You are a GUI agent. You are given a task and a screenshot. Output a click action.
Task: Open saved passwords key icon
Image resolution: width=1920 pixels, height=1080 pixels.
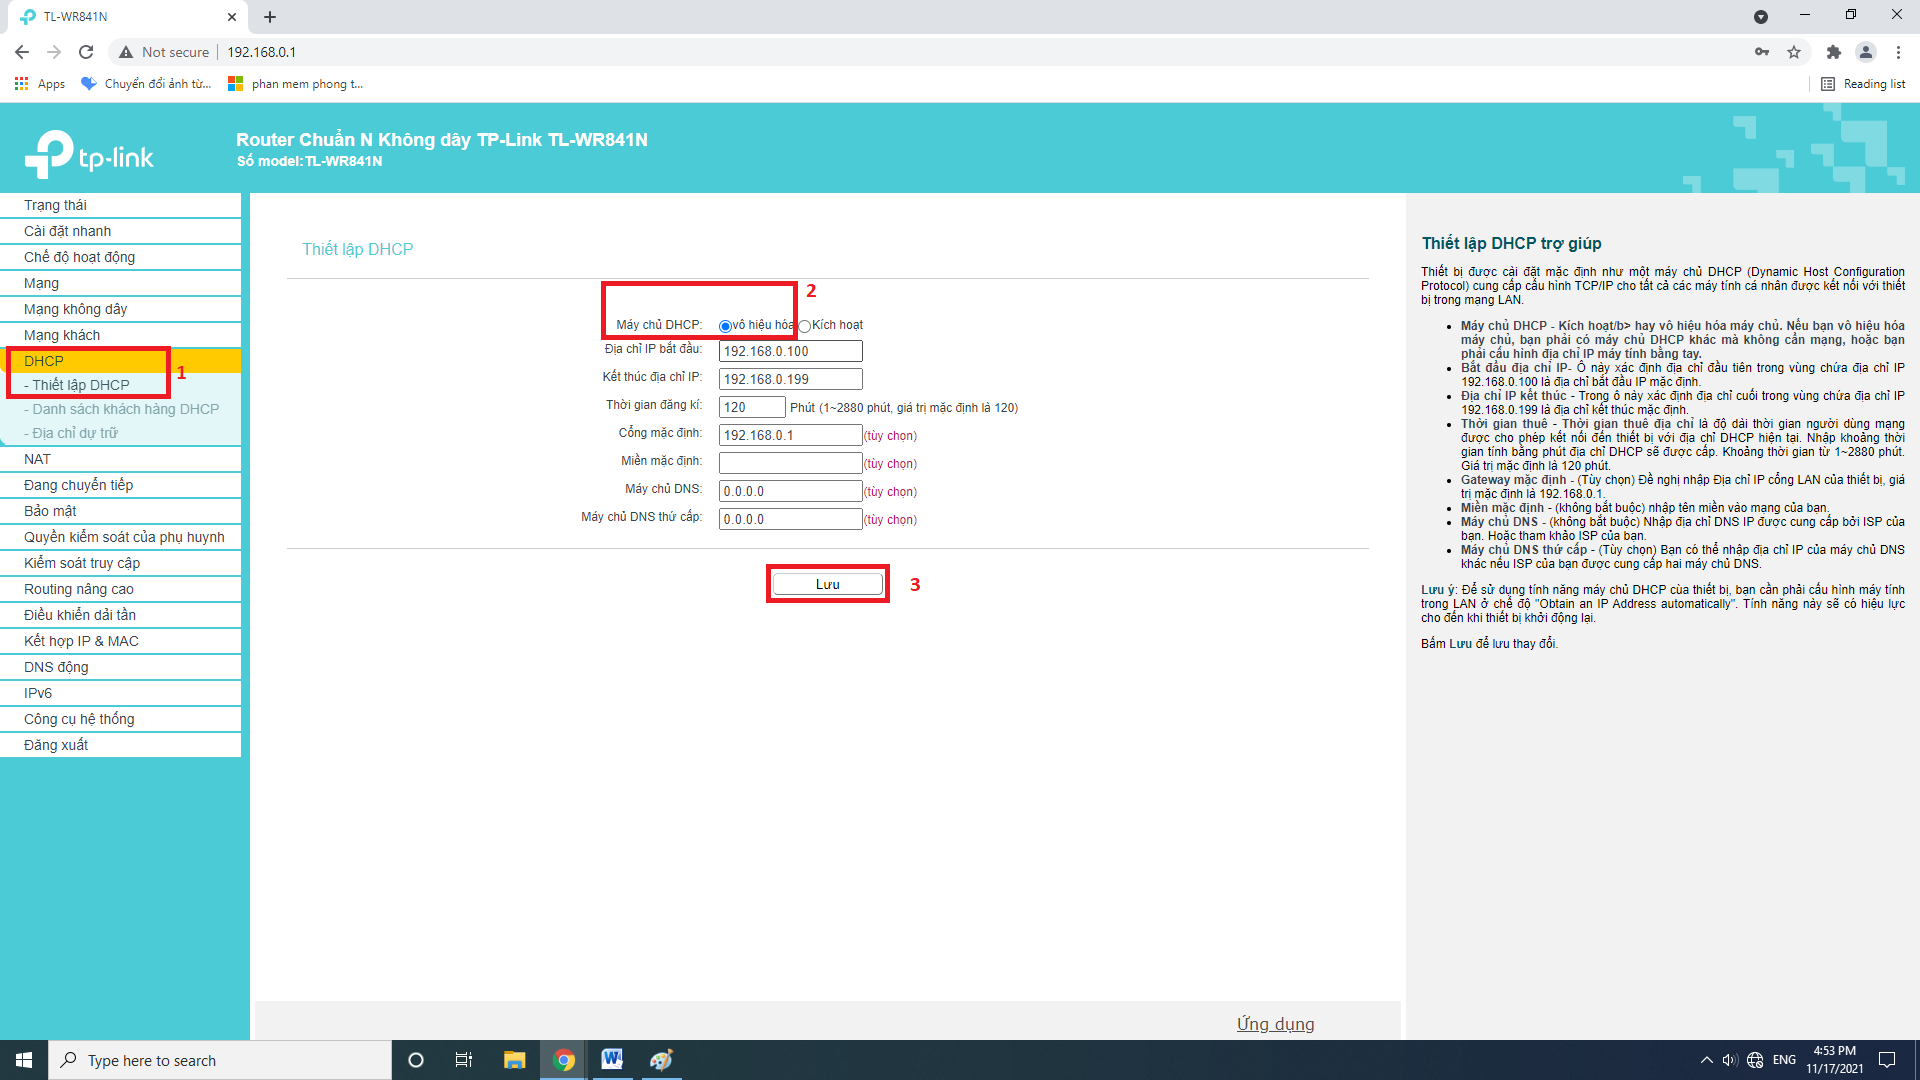1762,52
